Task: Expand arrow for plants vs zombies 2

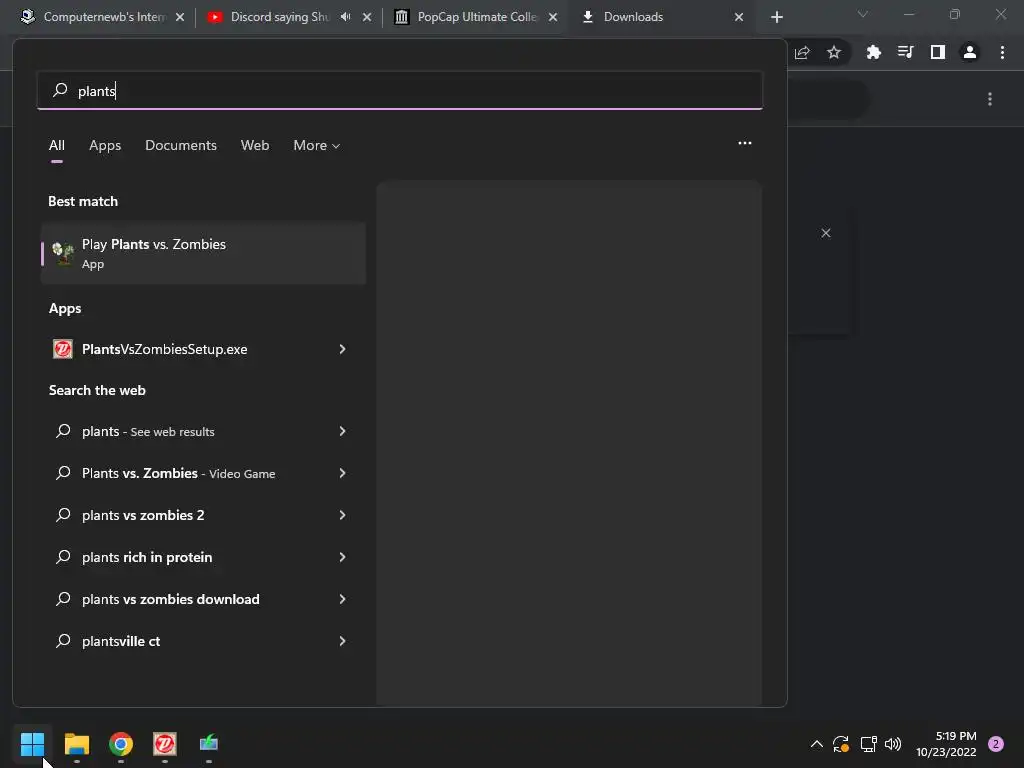Action: [x=342, y=515]
